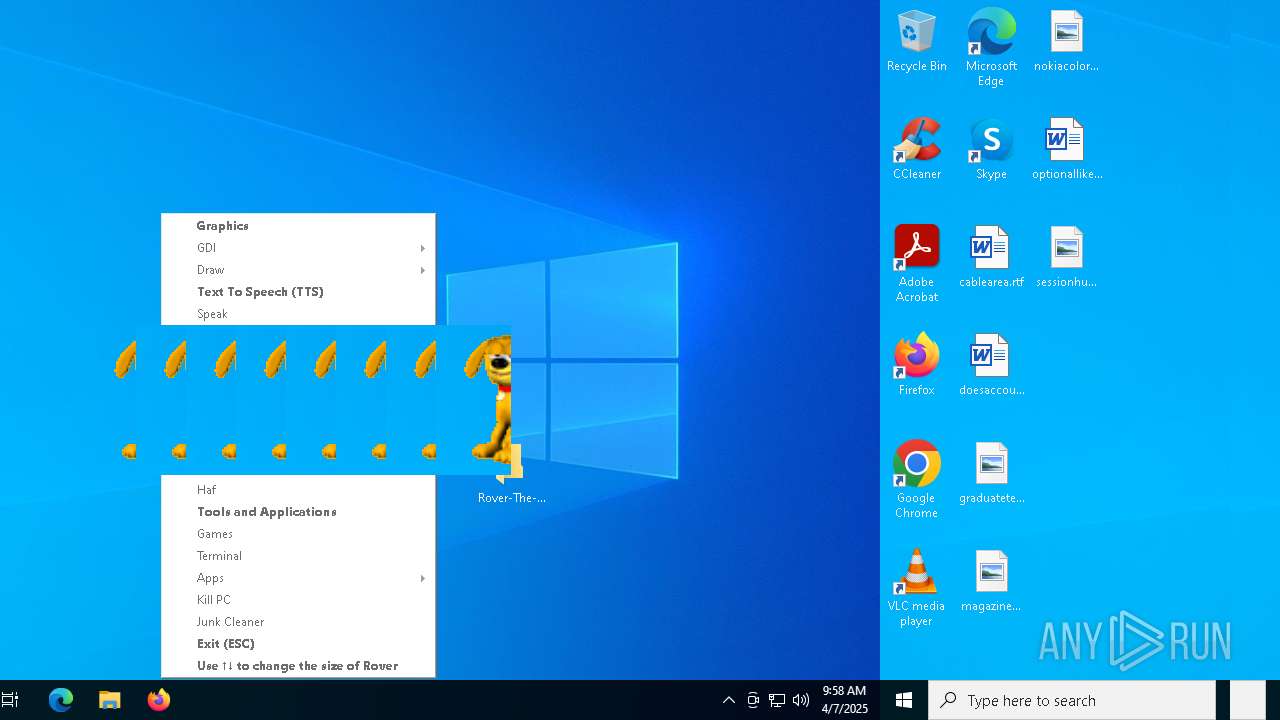Viewport: 1280px width, 720px height.
Task: Open the volume control in tray
Action: click(801, 700)
